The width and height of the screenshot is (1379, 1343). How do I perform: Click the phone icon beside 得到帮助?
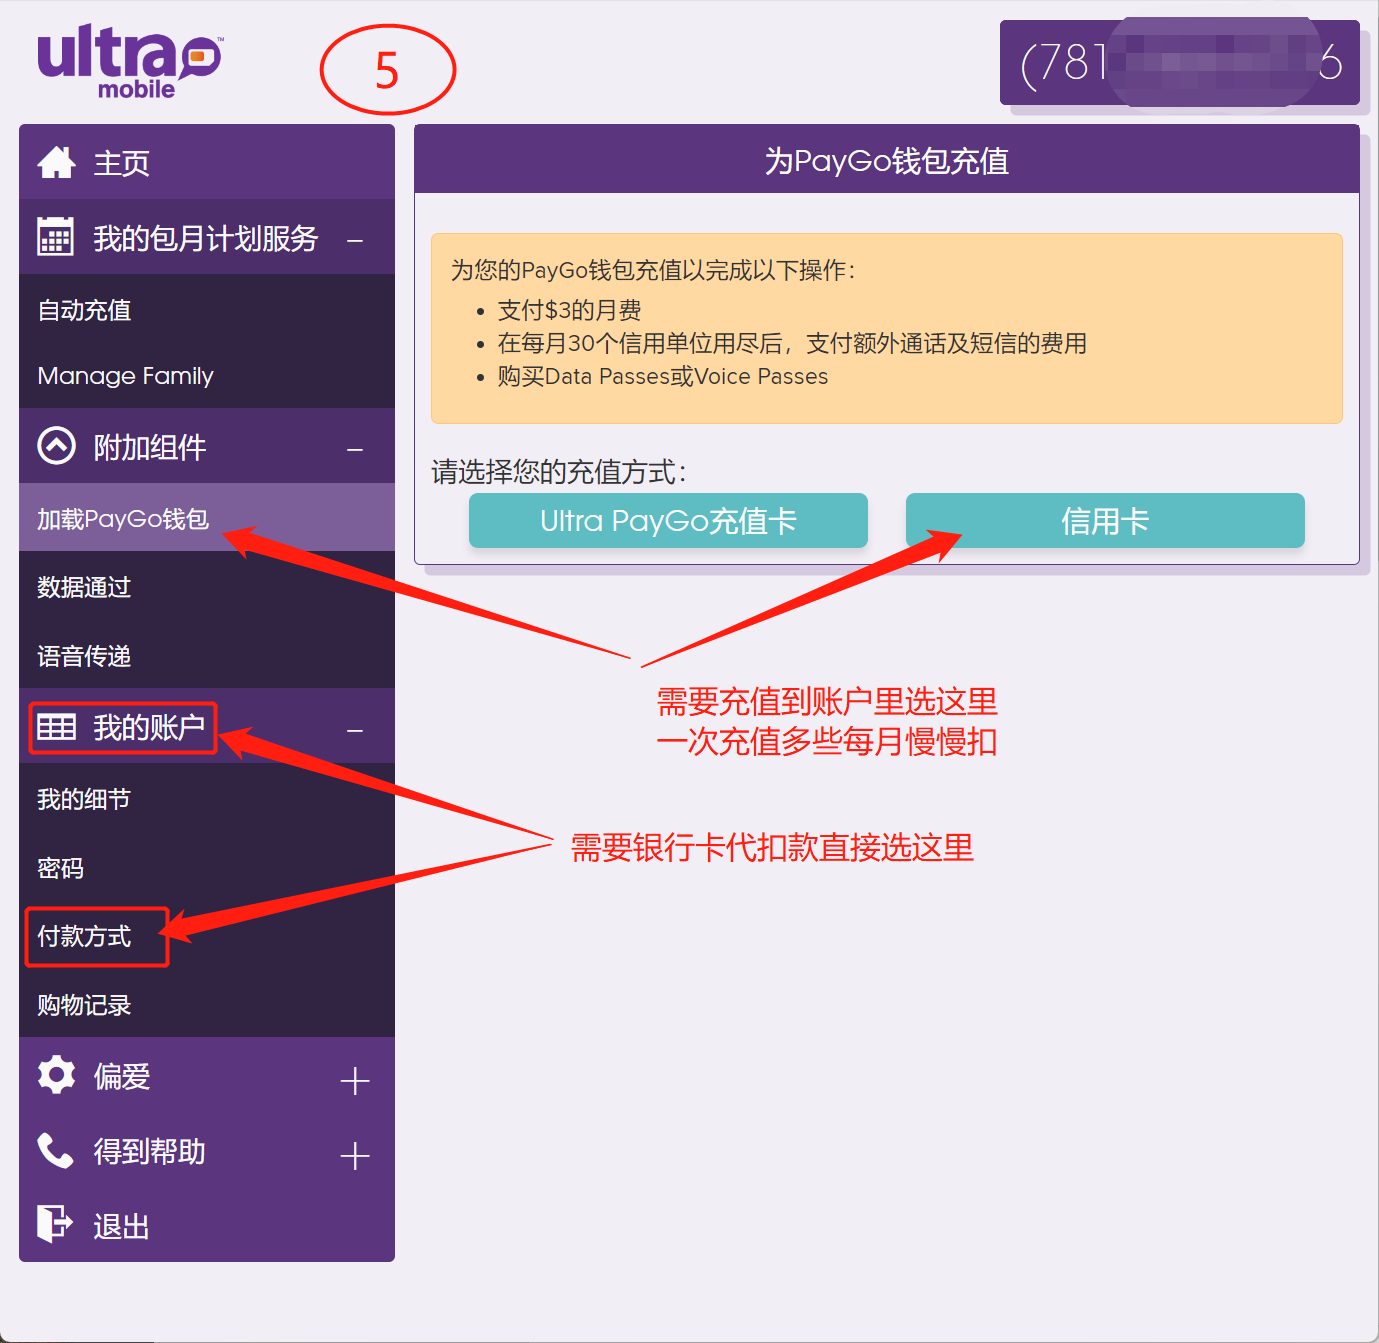[x=55, y=1150]
